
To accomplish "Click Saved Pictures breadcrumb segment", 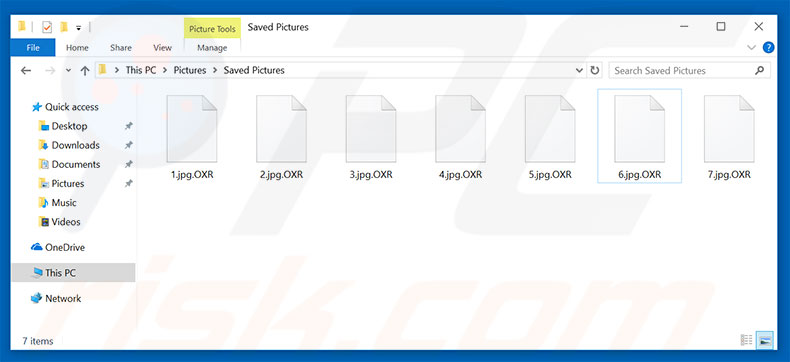I will (x=254, y=70).
